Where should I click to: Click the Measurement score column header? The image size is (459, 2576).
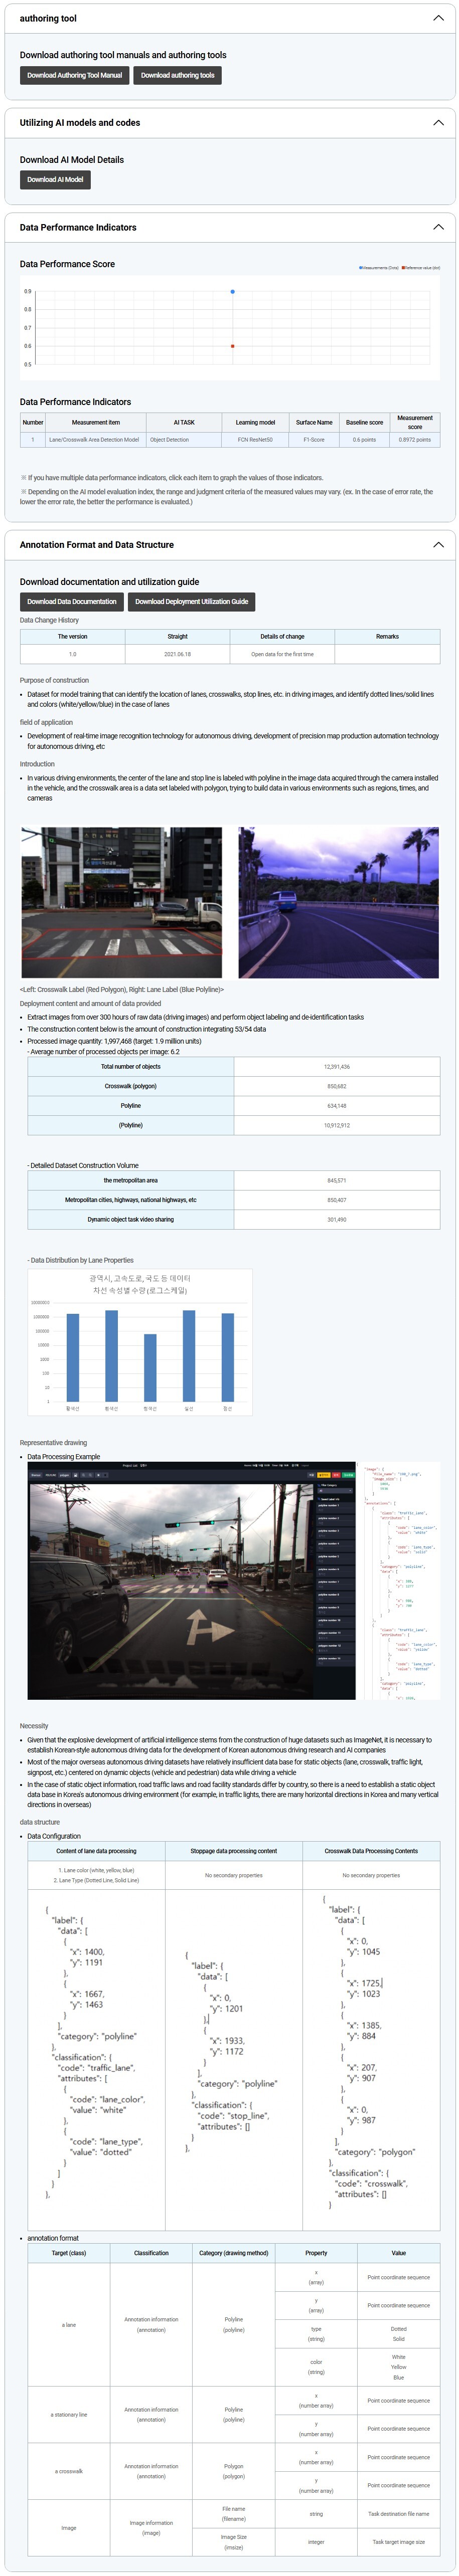(x=414, y=422)
